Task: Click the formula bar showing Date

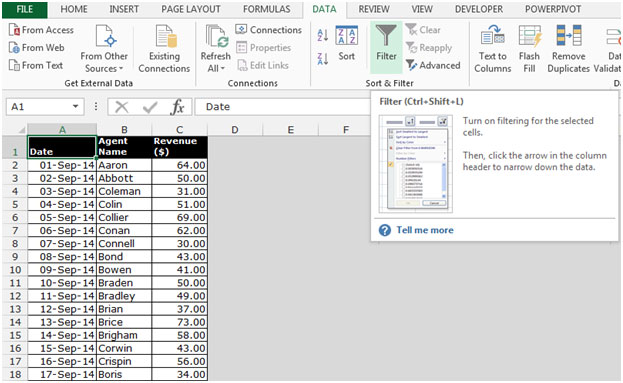Action: [282, 107]
